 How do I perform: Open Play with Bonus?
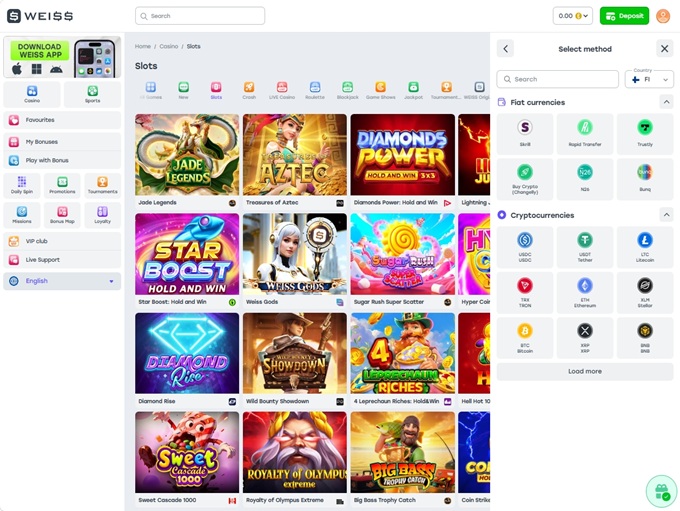click(x=62, y=161)
